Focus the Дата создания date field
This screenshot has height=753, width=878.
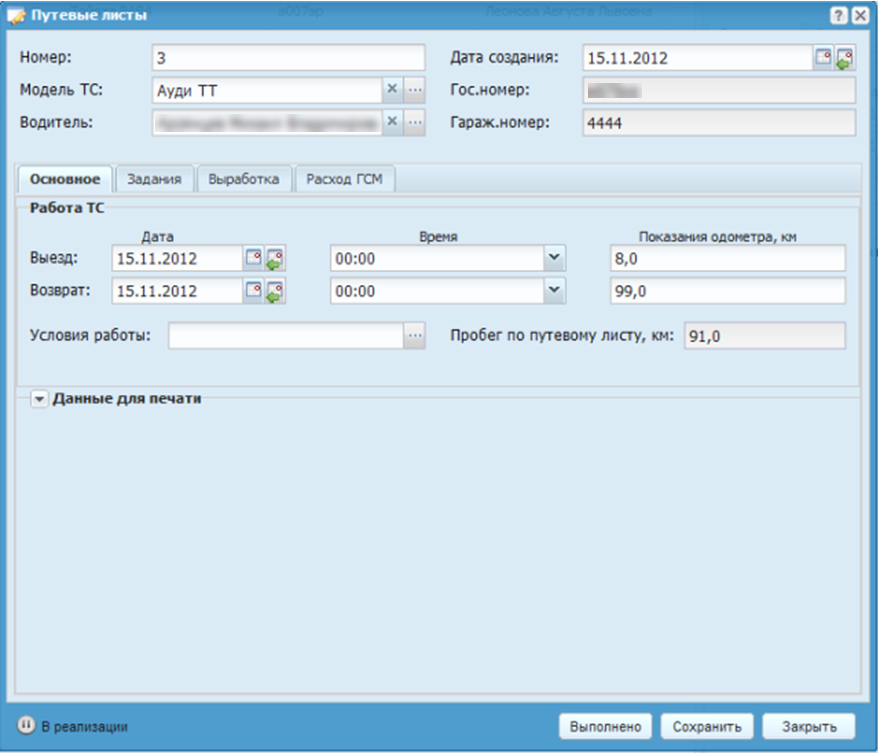coord(698,58)
